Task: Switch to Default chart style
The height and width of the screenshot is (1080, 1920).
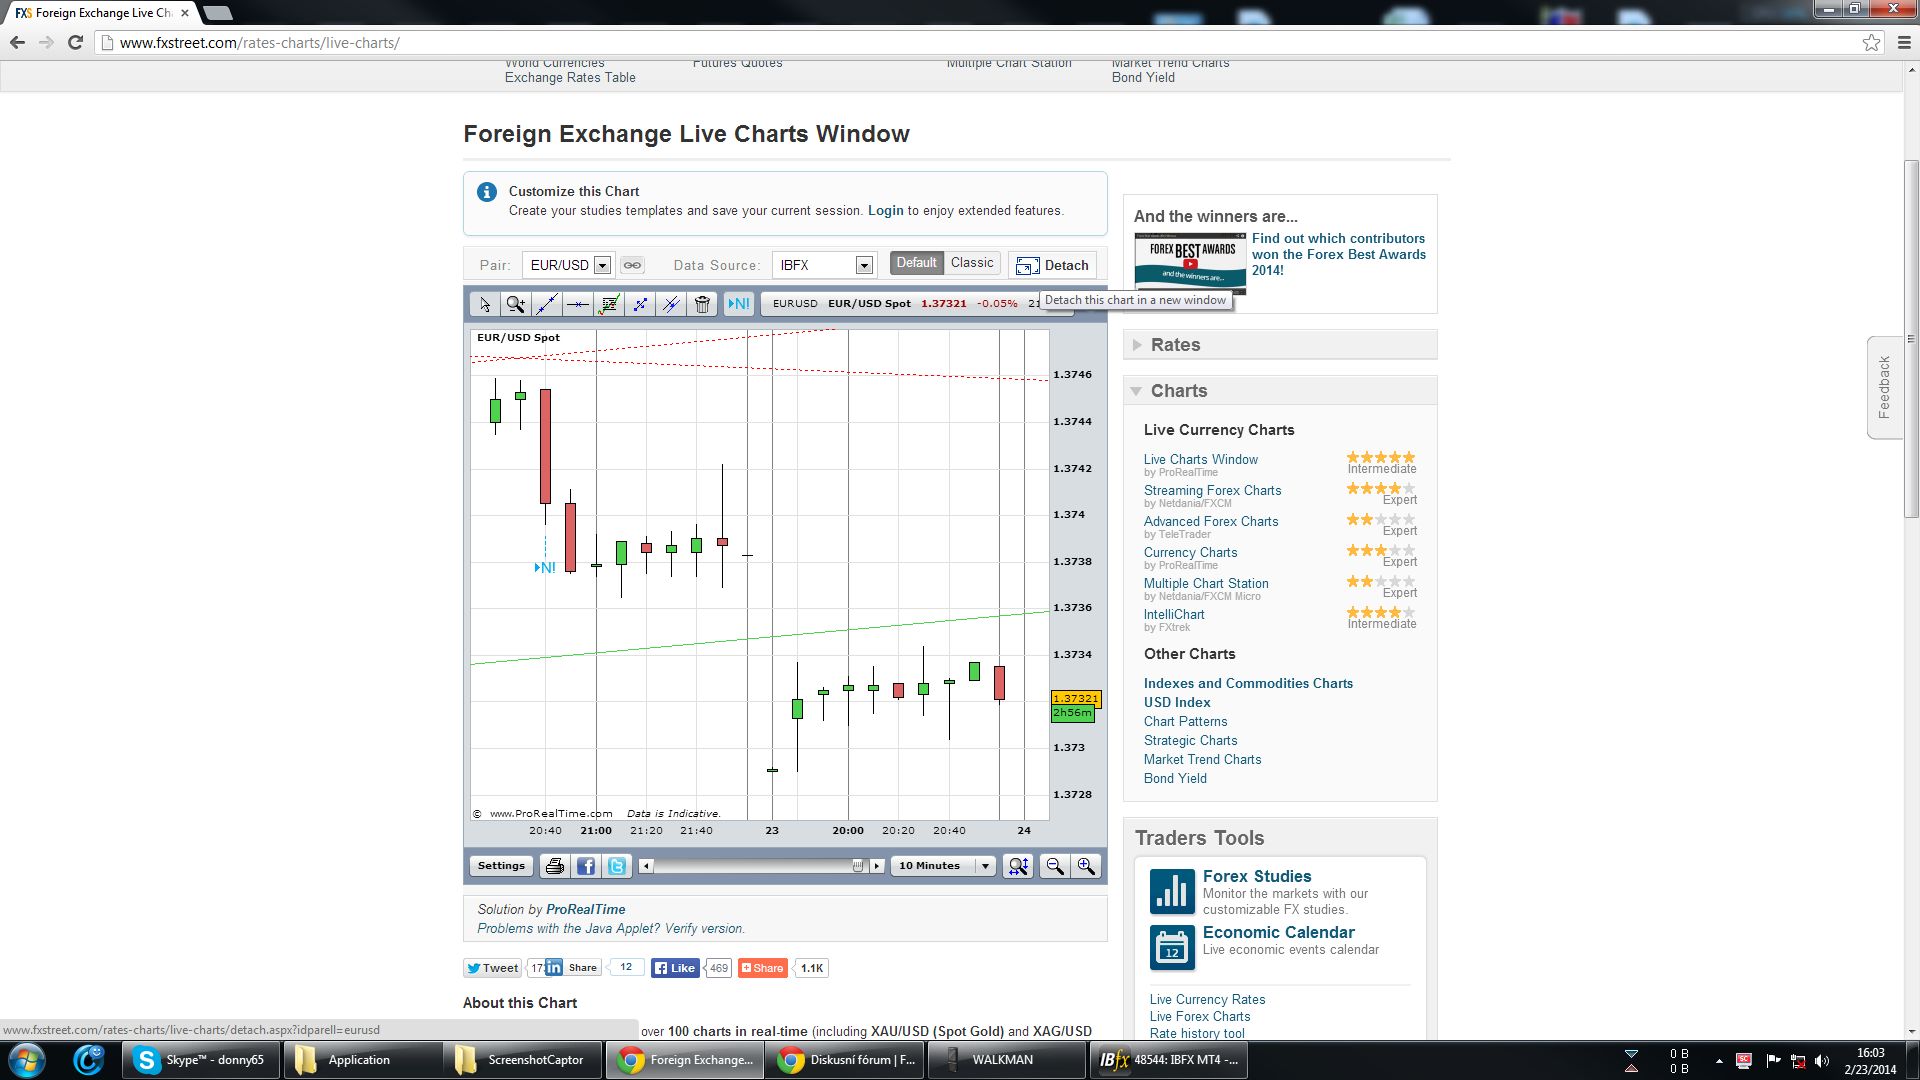Action: (916, 263)
